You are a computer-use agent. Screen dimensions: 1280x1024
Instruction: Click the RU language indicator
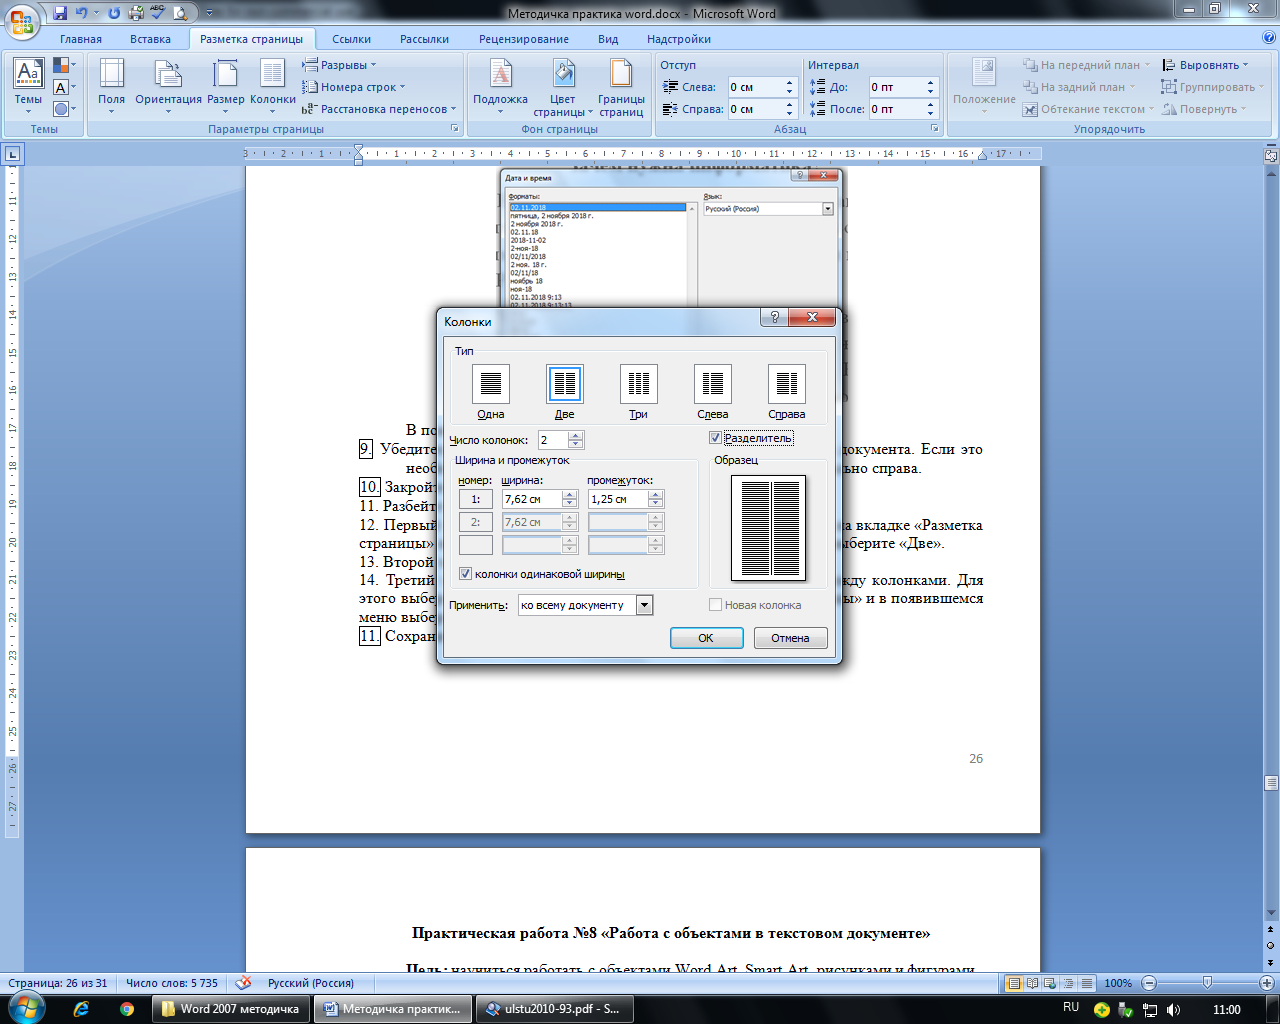coord(1071,1008)
